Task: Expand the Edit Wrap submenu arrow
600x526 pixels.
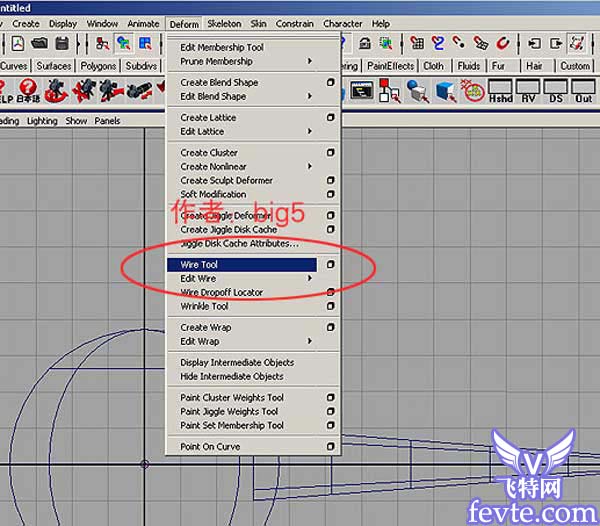Action: (x=310, y=341)
